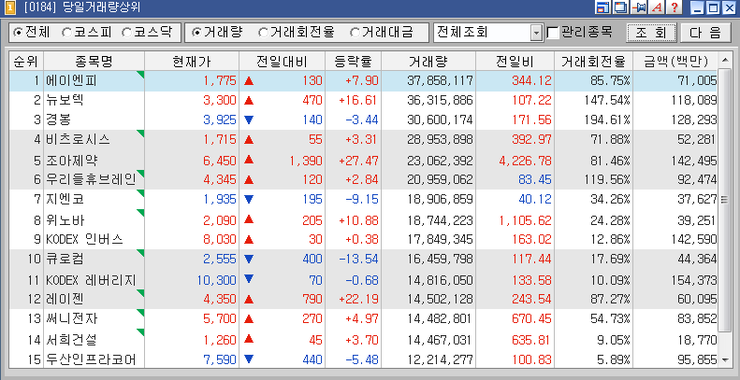
Task: Click the numbered window icon at title bar left
Action: (x=11, y=7)
